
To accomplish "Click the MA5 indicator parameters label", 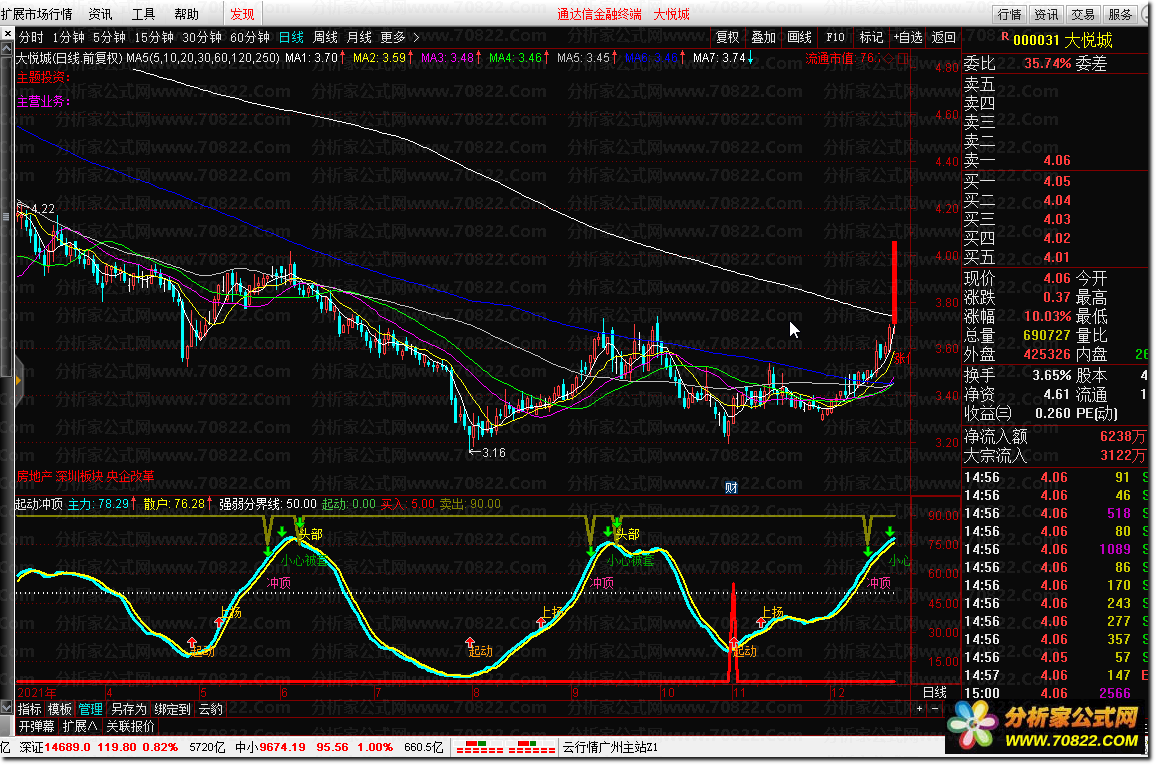I will point(203,58).
